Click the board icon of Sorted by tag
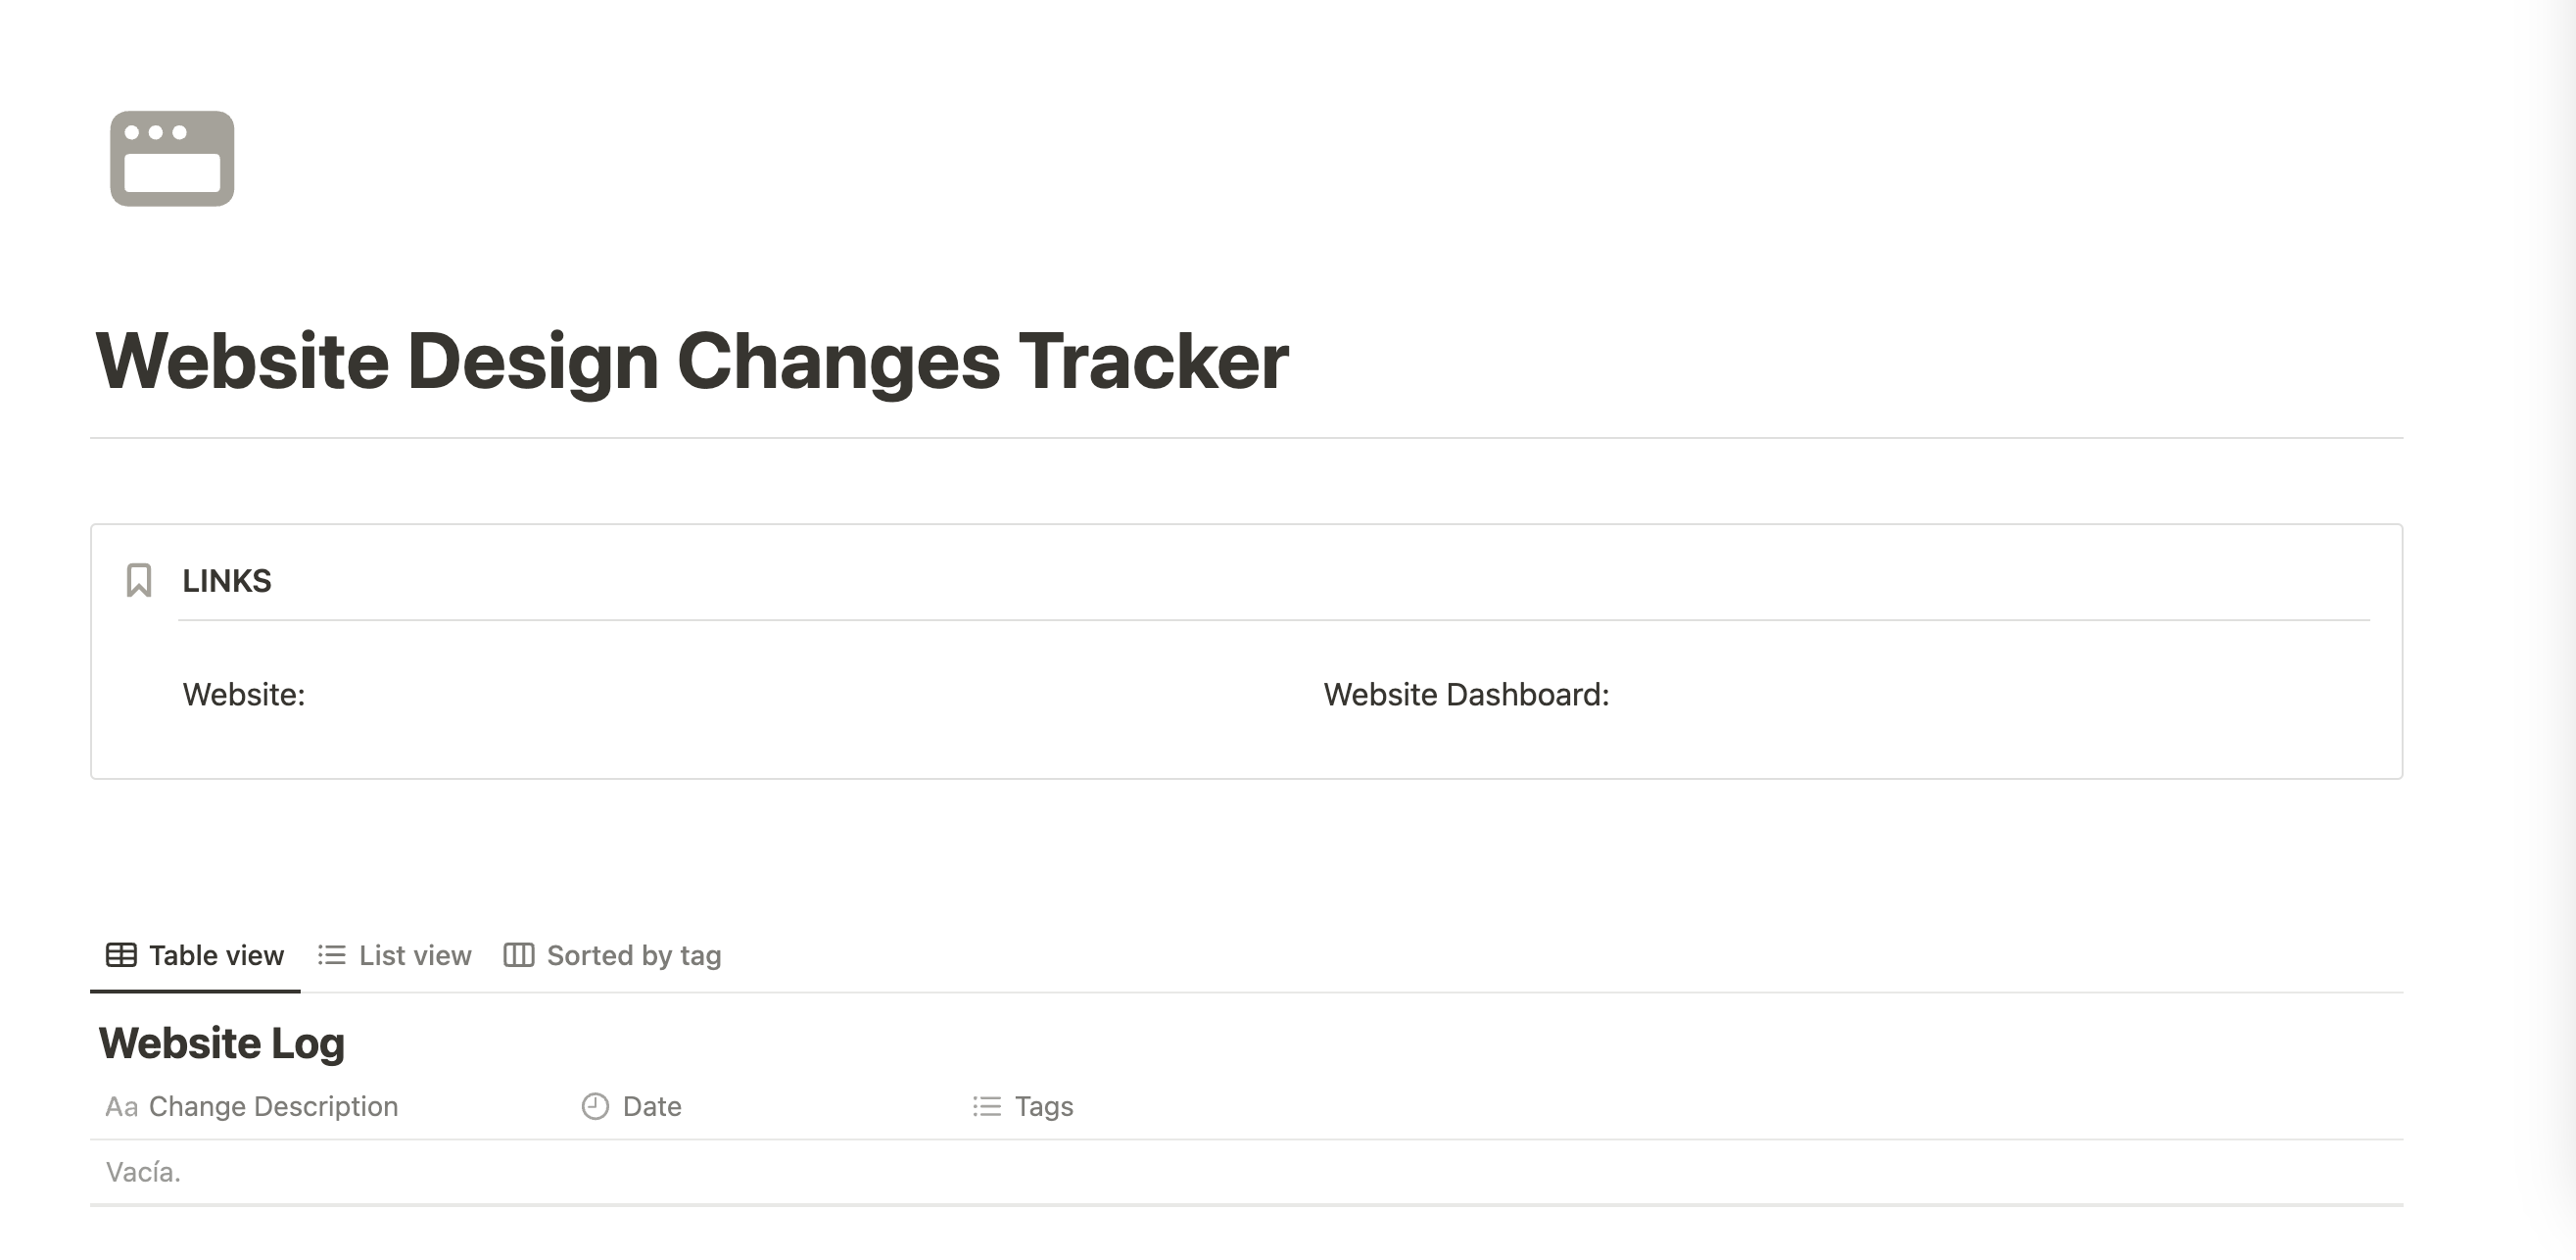 pos(518,955)
